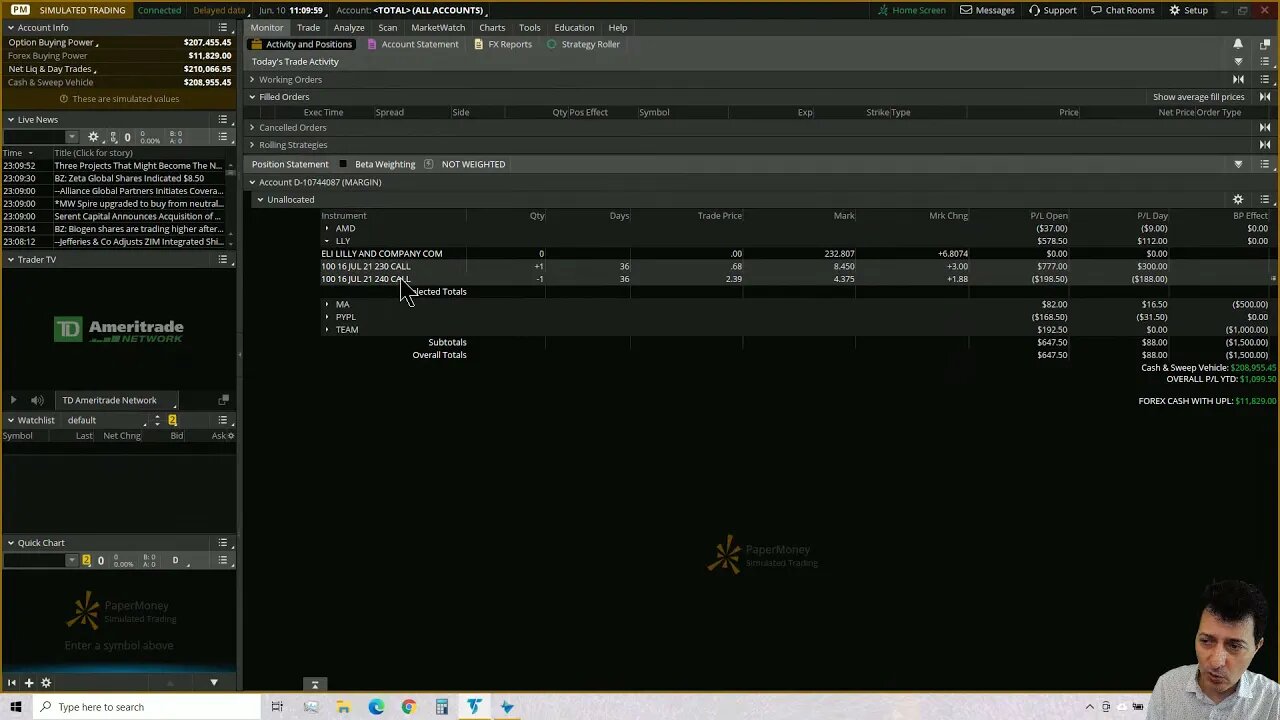Open Account Info panel list menu
The image size is (1280, 720).
(223, 28)
